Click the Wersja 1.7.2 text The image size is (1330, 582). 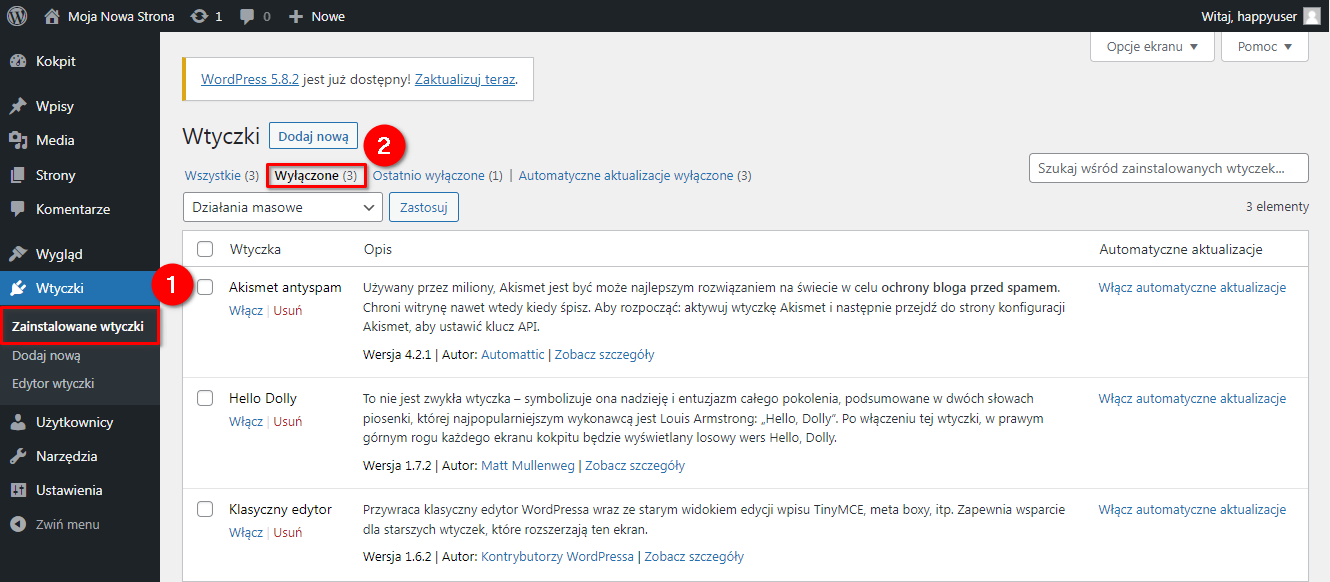[398, 465]
